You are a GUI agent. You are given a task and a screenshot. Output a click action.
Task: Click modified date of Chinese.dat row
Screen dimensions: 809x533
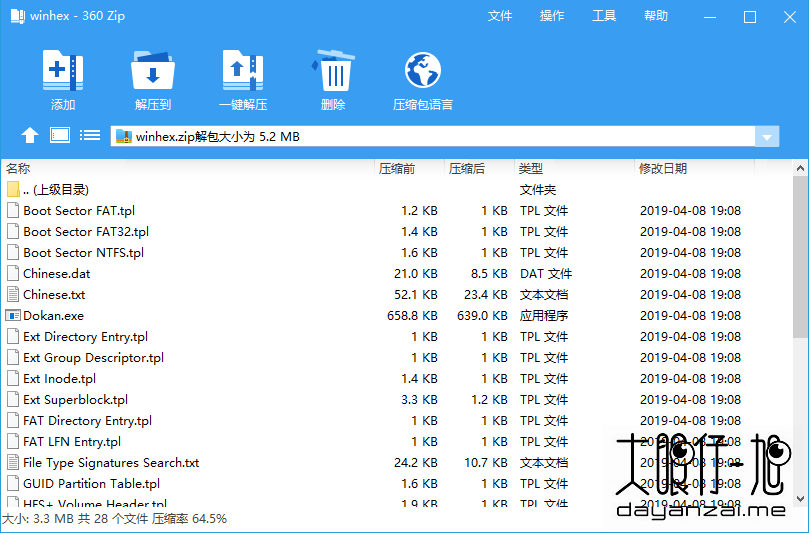point(690,273)
